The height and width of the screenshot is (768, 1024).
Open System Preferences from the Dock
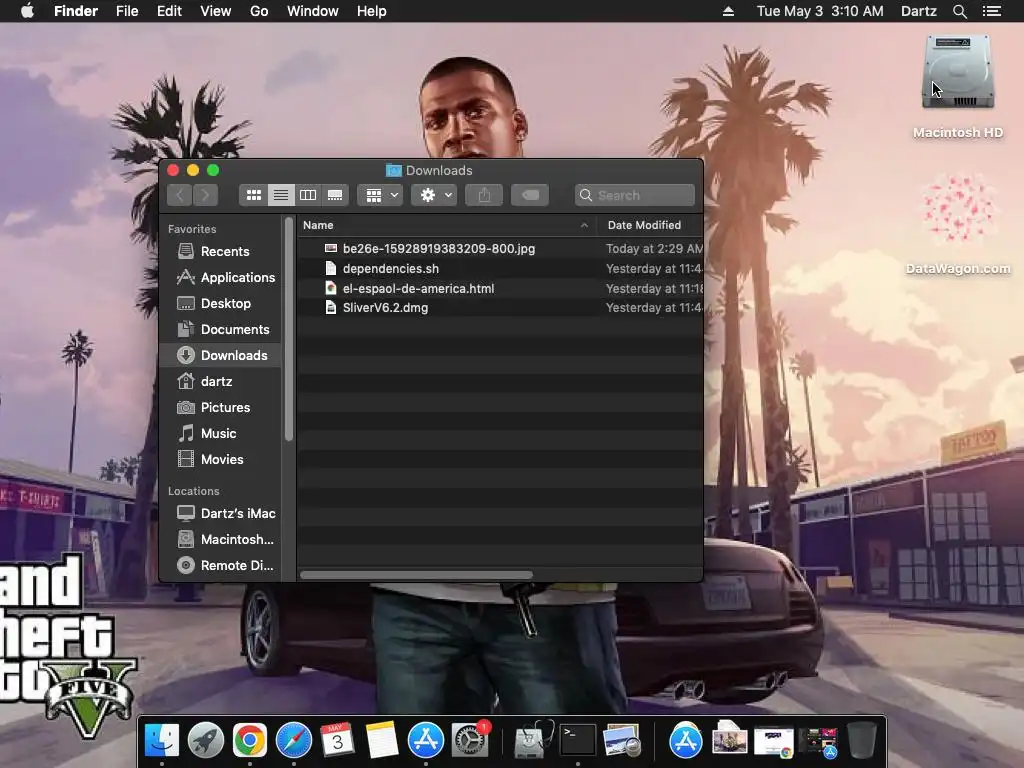tap(470, 741)
